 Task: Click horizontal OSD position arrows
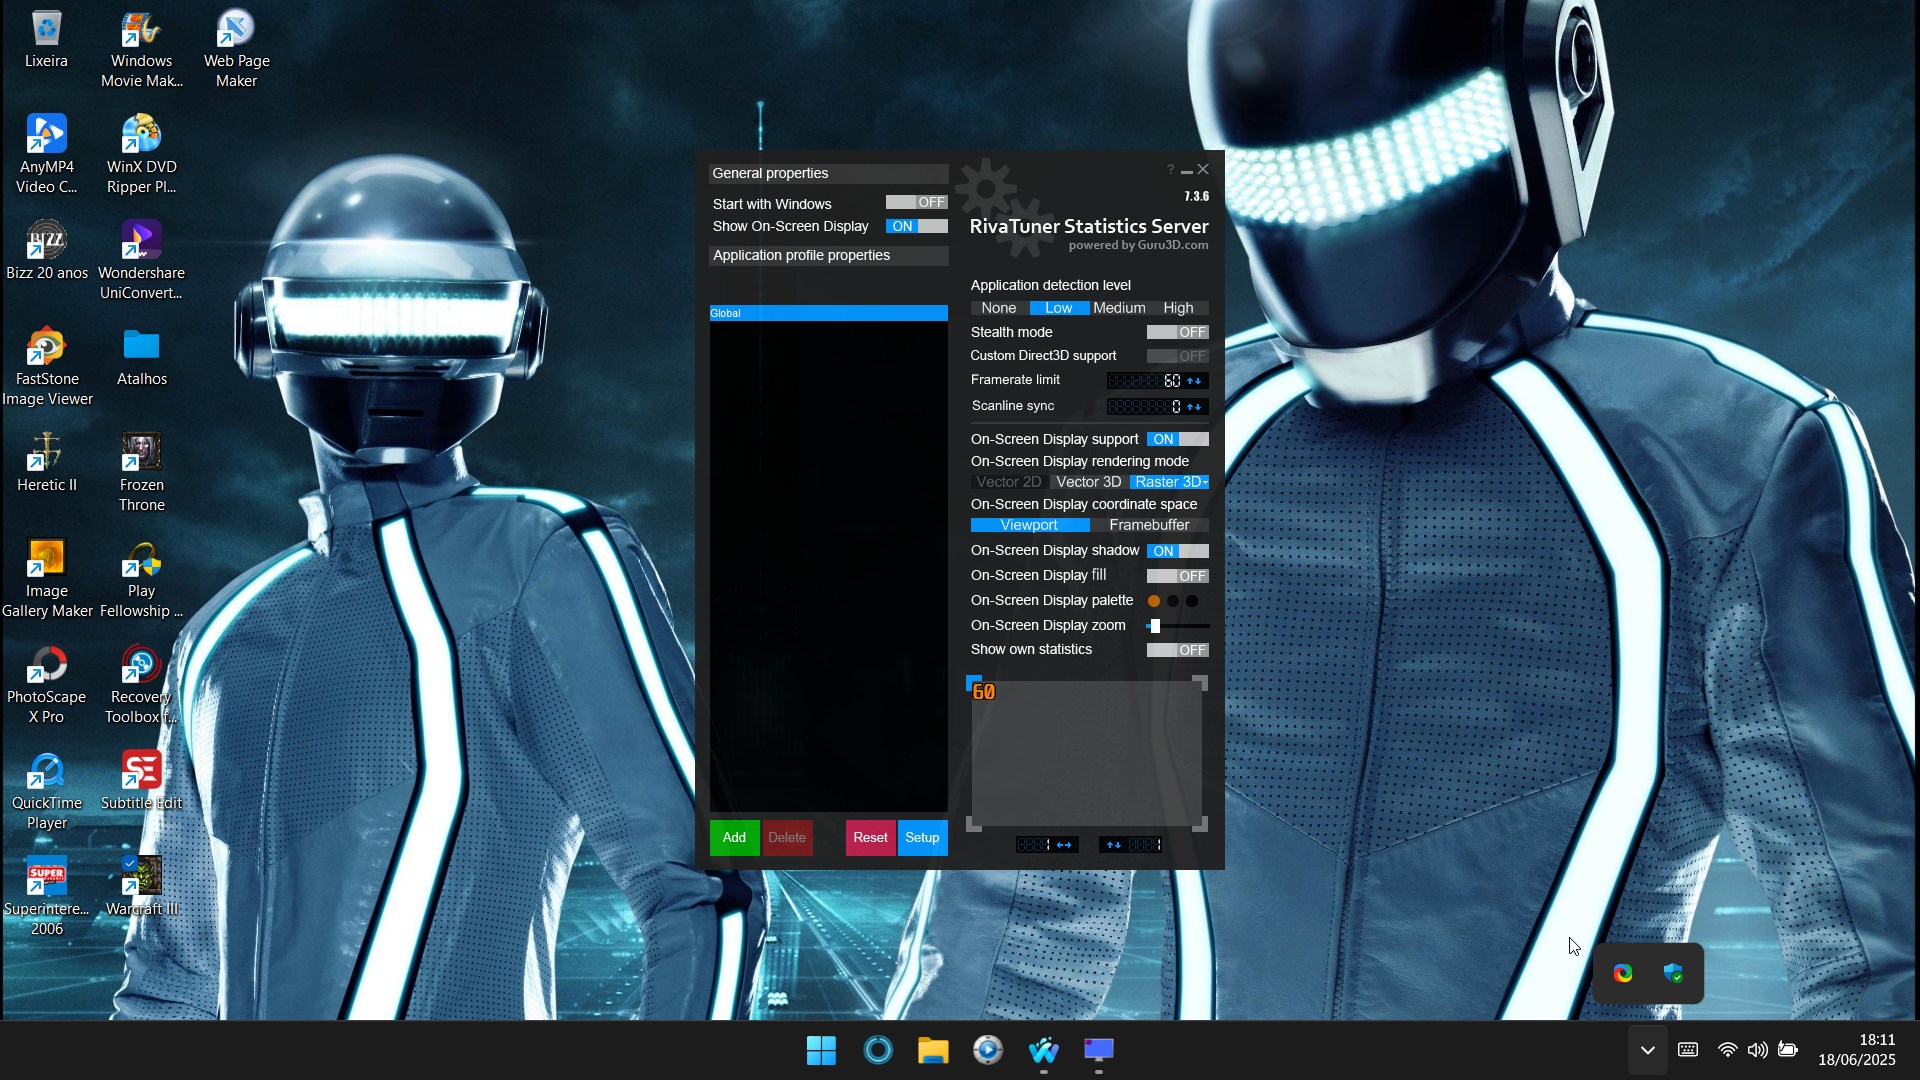[1064, 845]
